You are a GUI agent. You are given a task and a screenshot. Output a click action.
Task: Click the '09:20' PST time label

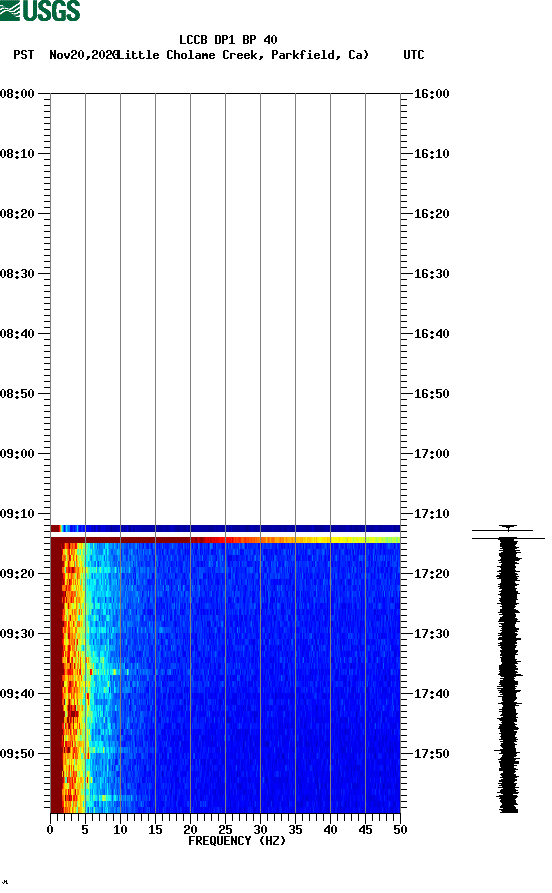18,574
